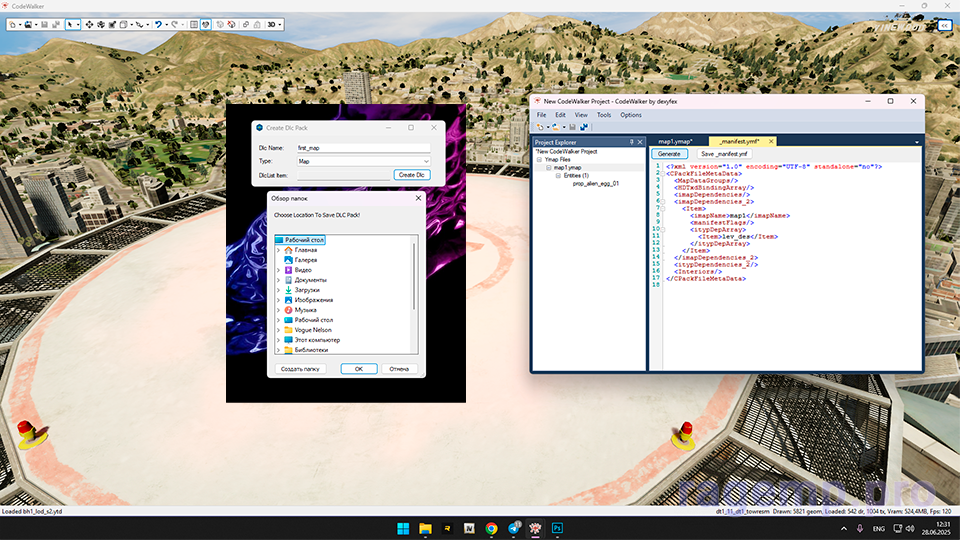Click the grayed paste icon in toolbar
Viewport: 960px width, 540px height.
257,24
